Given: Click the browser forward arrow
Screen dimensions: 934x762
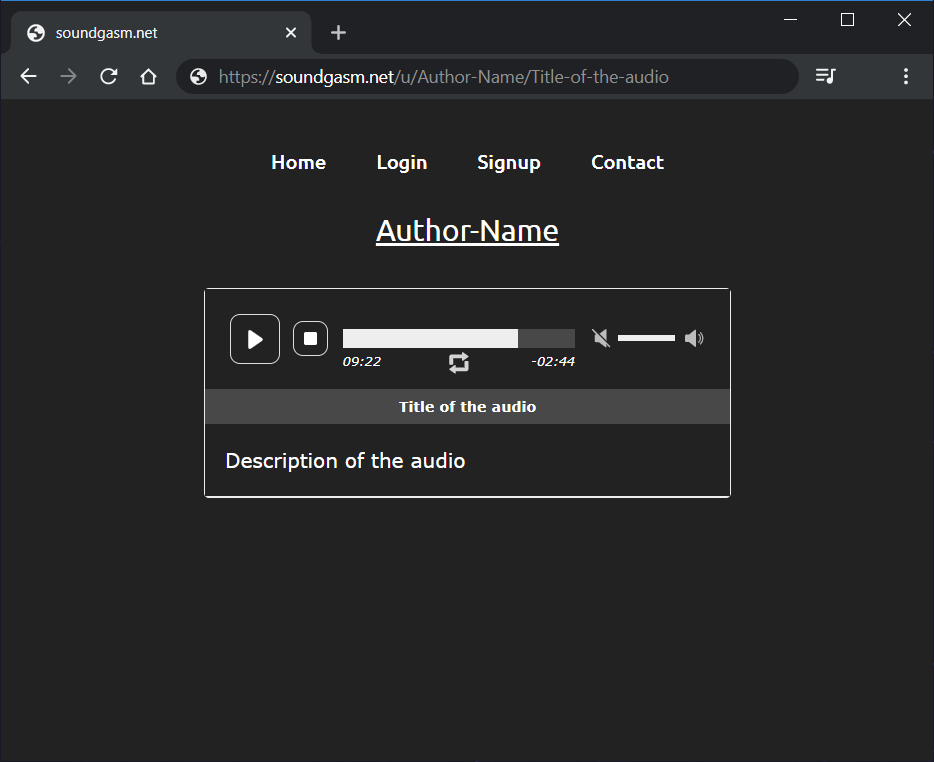Looking at the screenshot, I should coord(68,76).
